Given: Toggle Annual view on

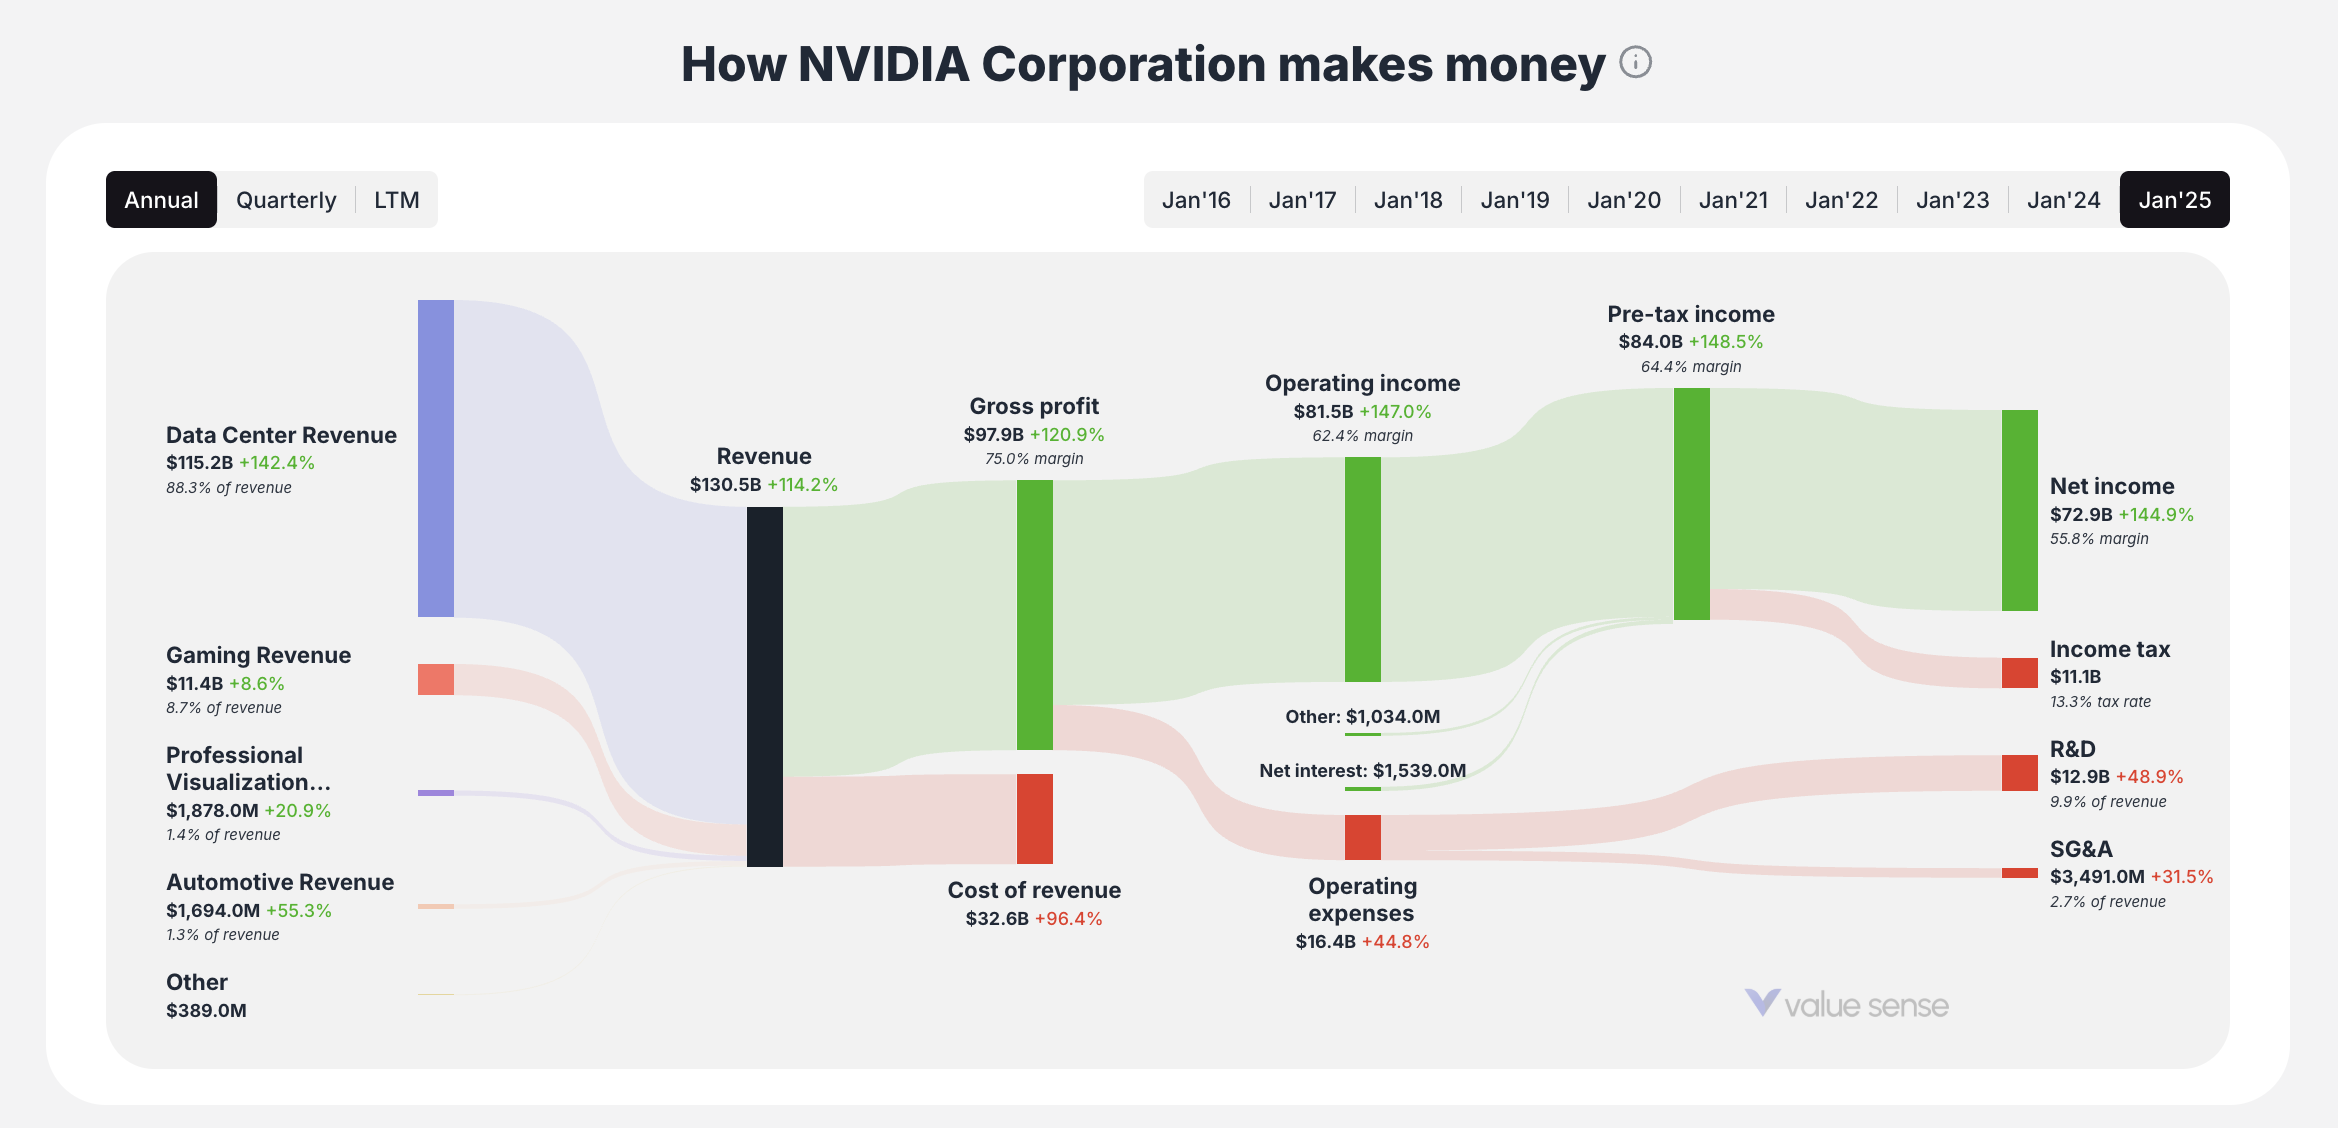Looking at the screenshot, I should pos(161,199).
